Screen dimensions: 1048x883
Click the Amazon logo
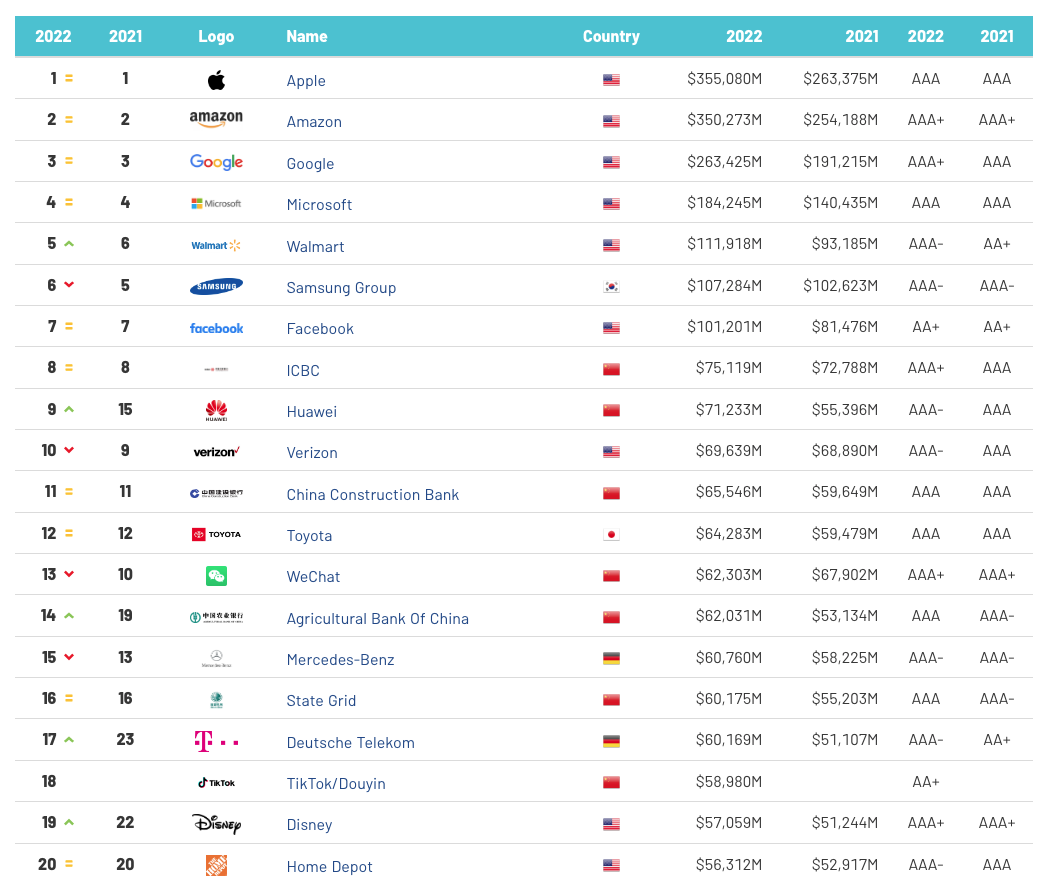click(x=216, y=119)
